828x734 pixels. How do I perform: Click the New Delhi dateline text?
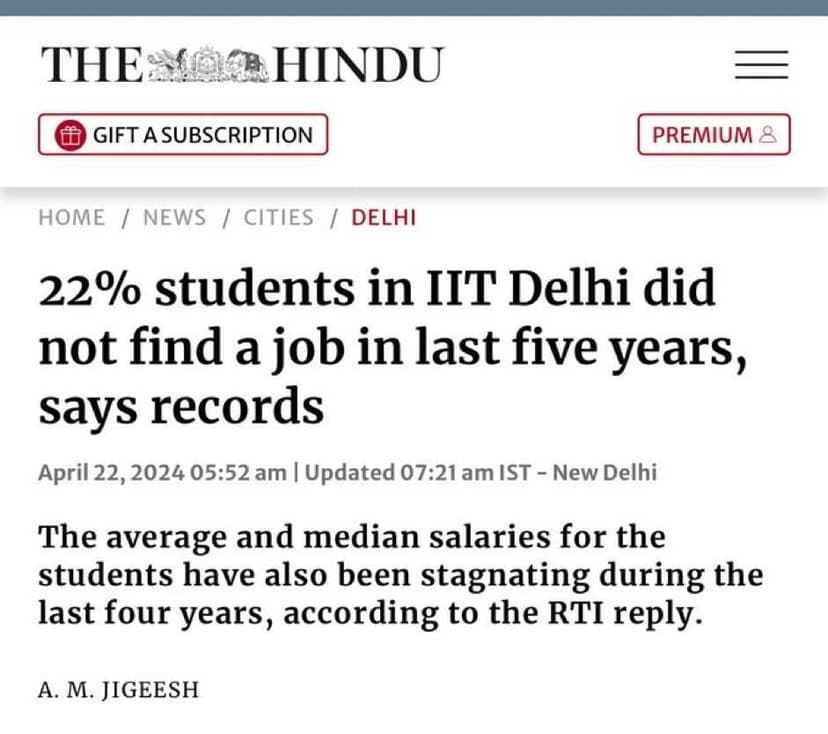pyautogui.click(x=604, y=472)
